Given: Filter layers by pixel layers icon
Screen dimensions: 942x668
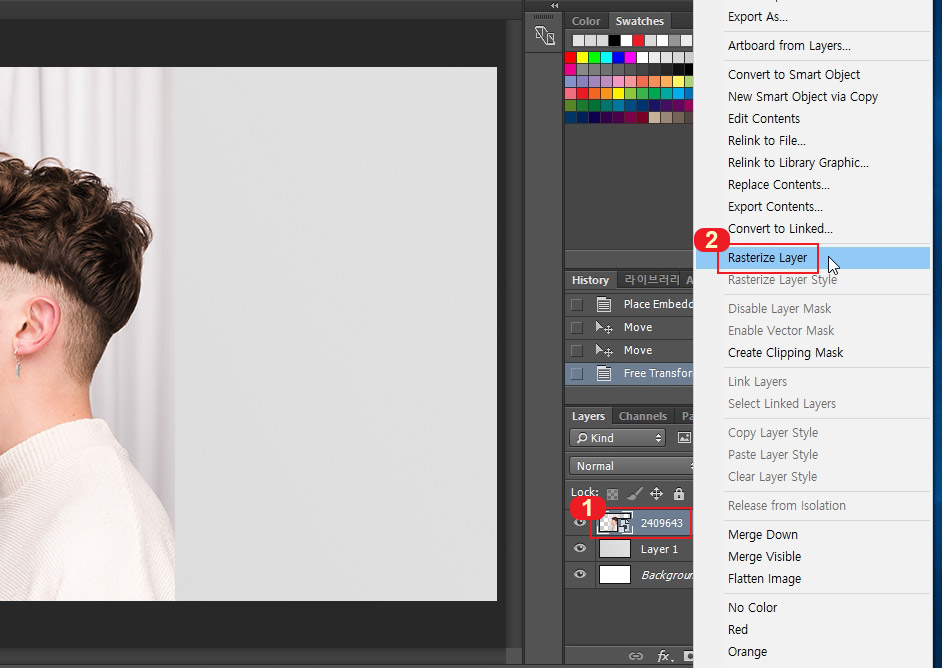Looking at the screenshot, I should pyautogui.click(x=684, y=438).
